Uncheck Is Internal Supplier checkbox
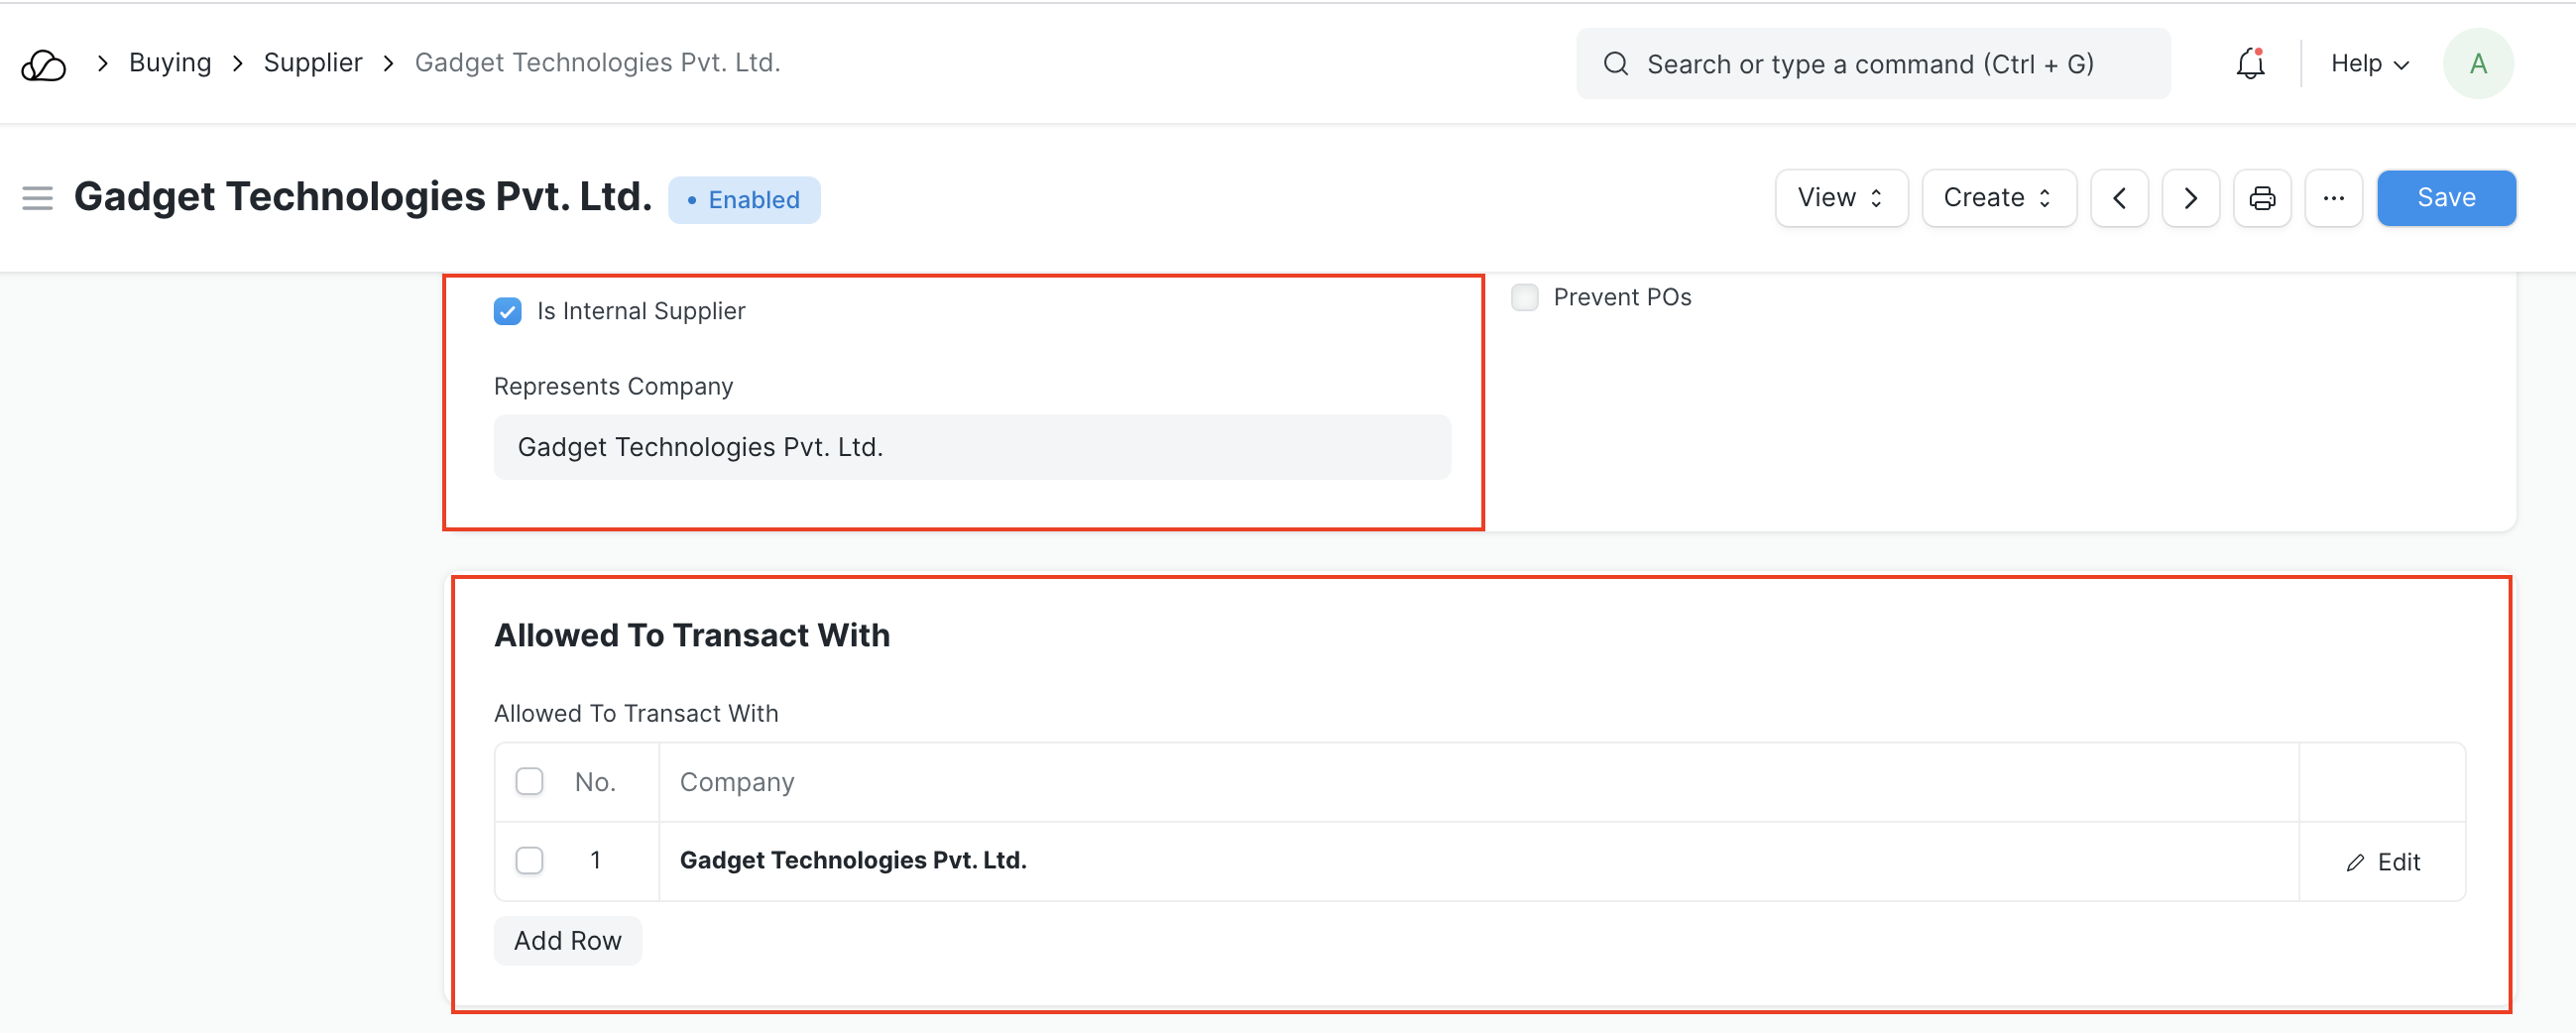The width and height of the screenshot is (2576, 1033). click(507, 311)
